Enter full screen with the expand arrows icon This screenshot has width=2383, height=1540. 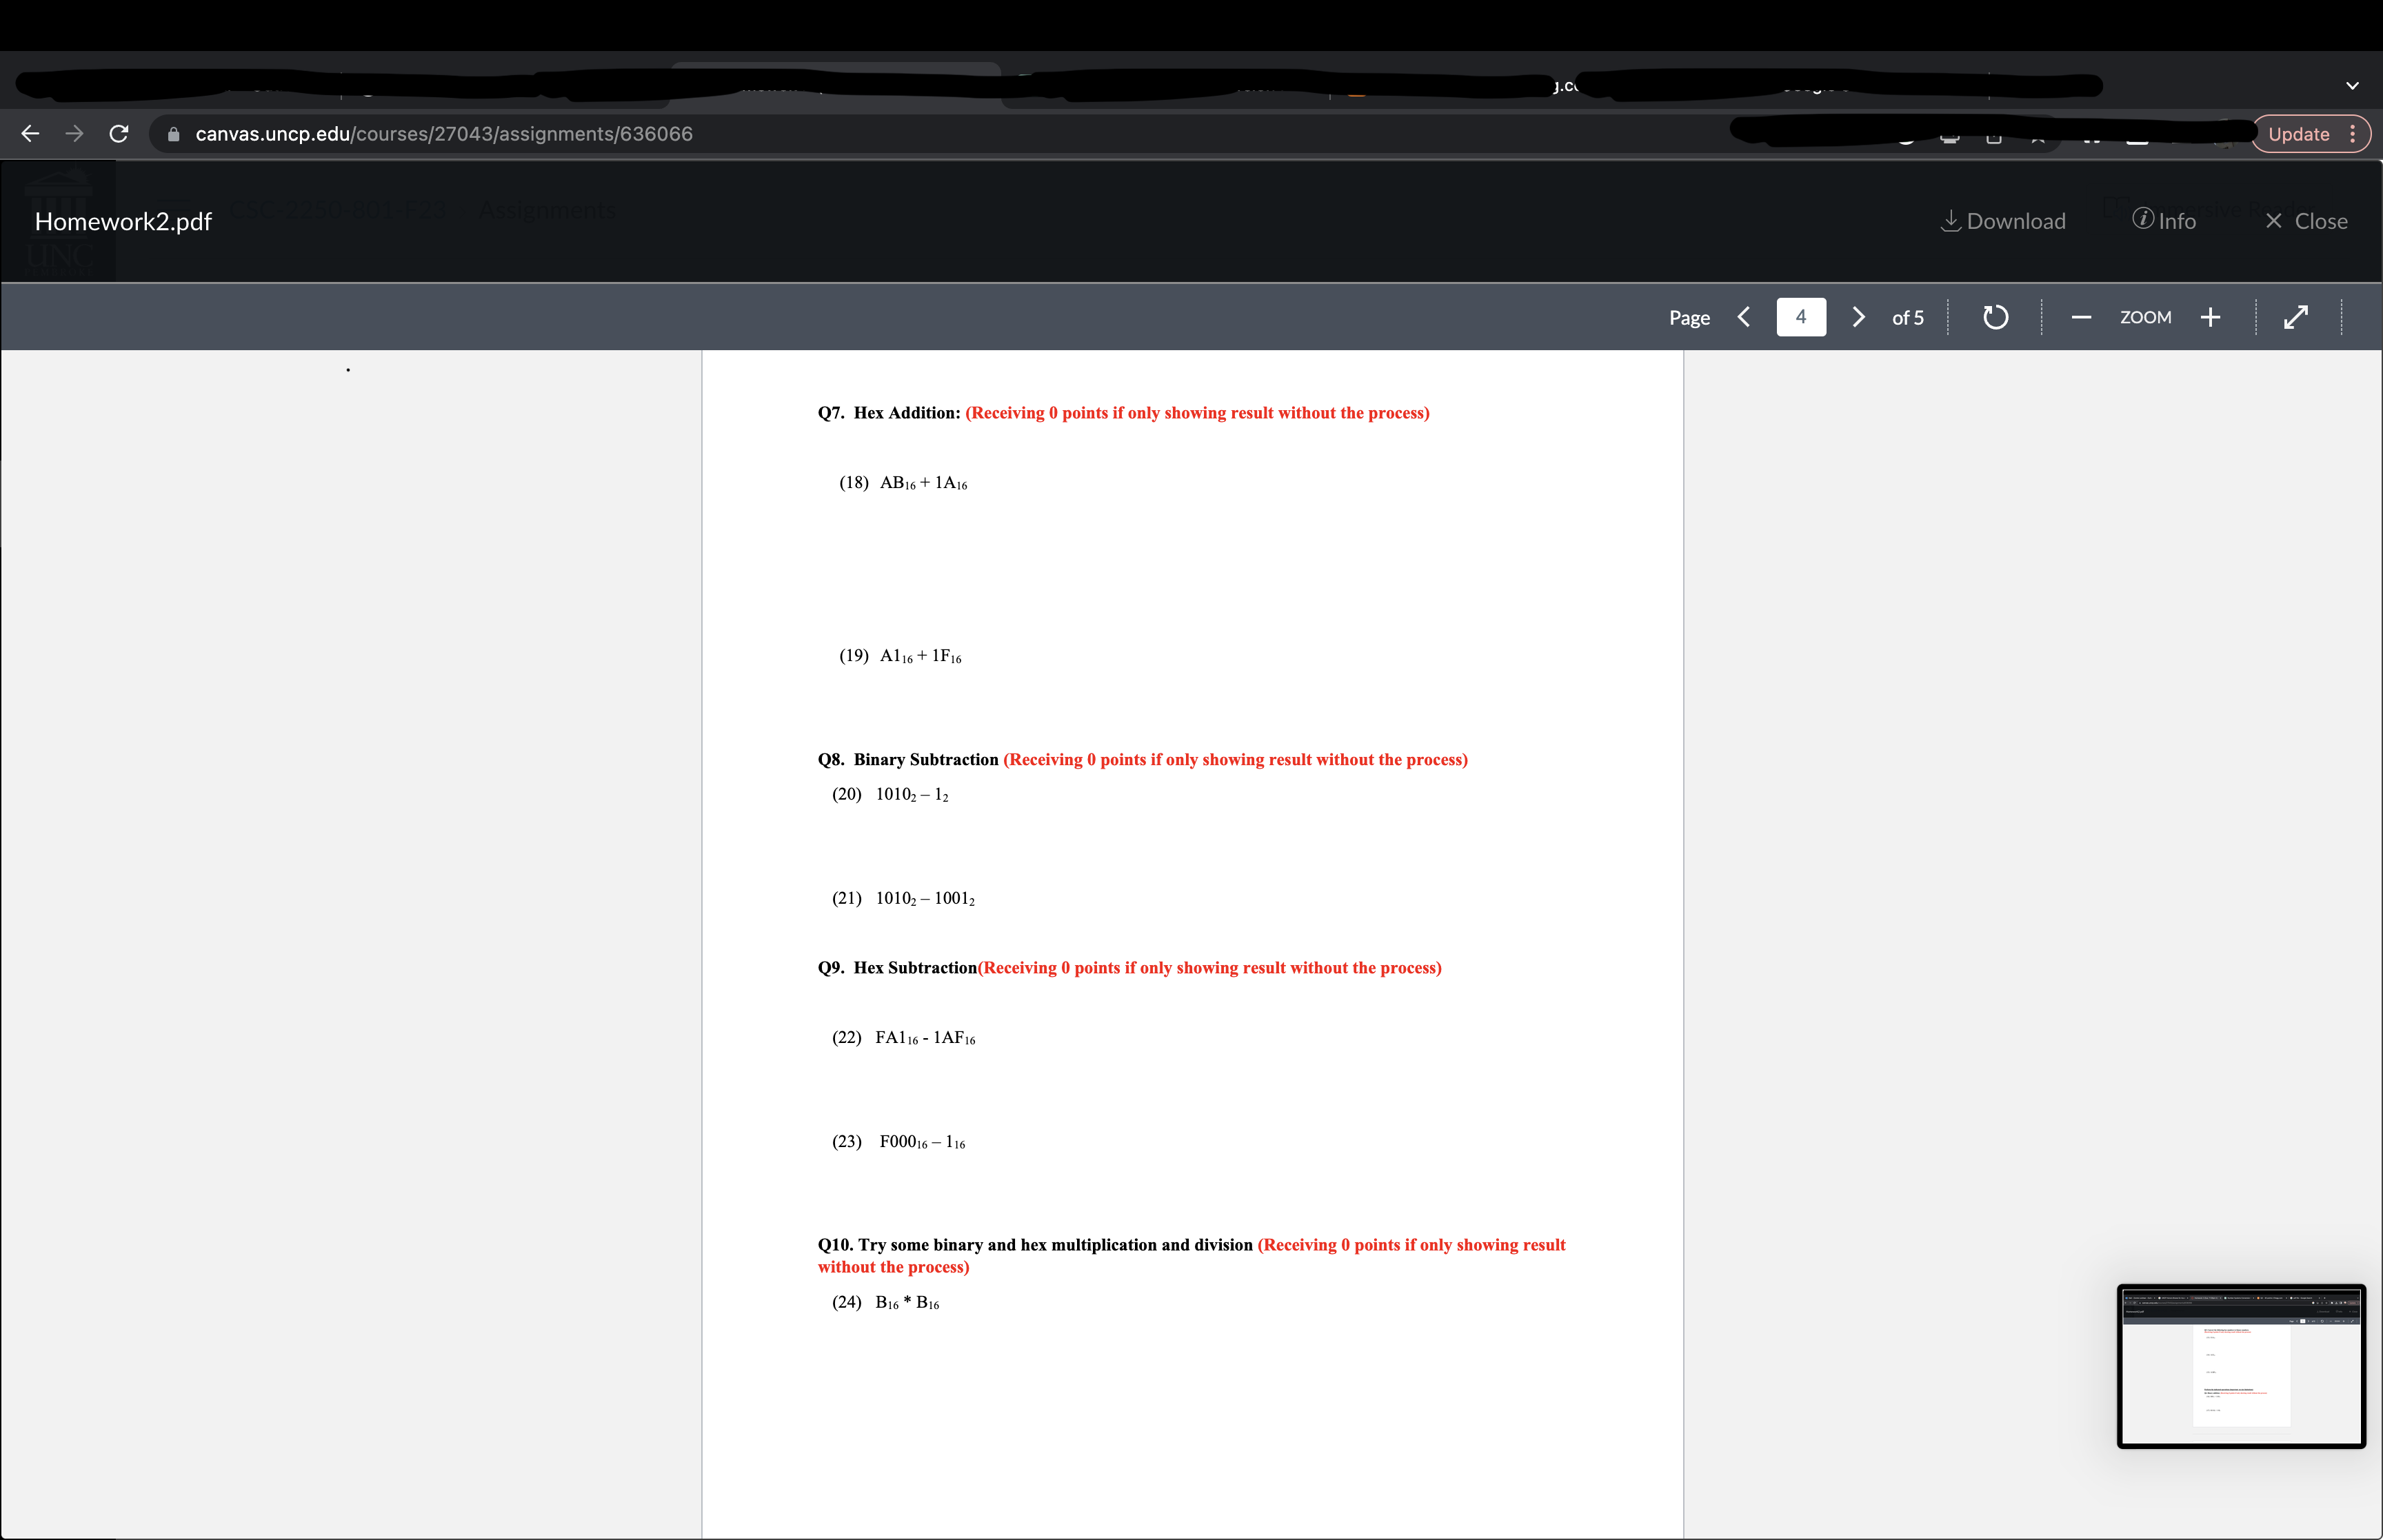coord(2296,317)
